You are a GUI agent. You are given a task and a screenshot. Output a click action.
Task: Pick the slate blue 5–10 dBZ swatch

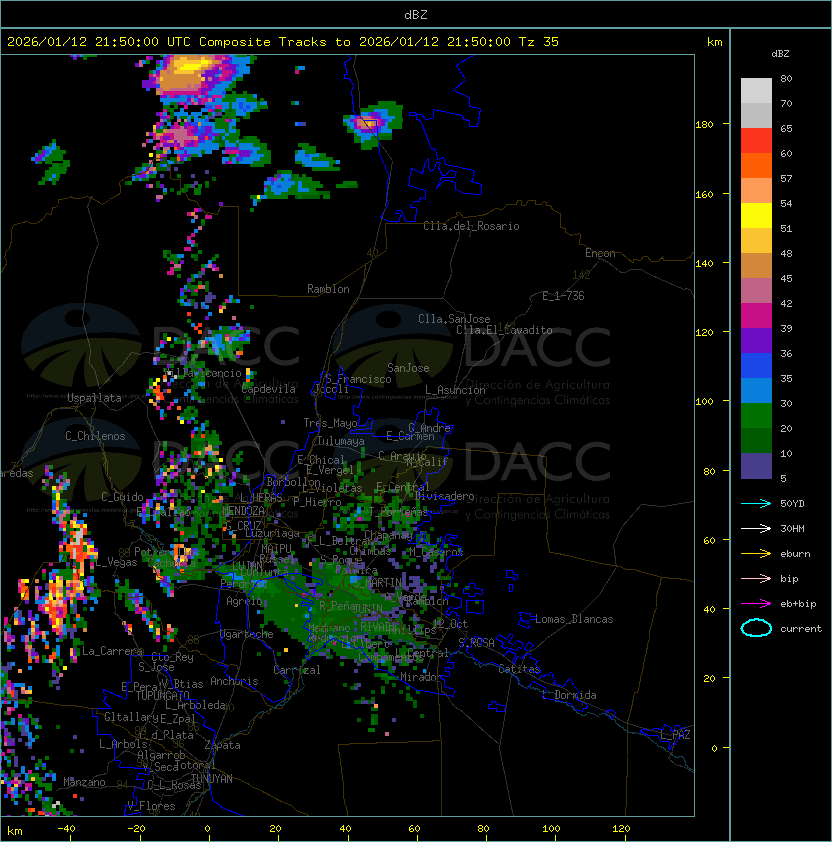pyautogui.click(x=756, y=466)
